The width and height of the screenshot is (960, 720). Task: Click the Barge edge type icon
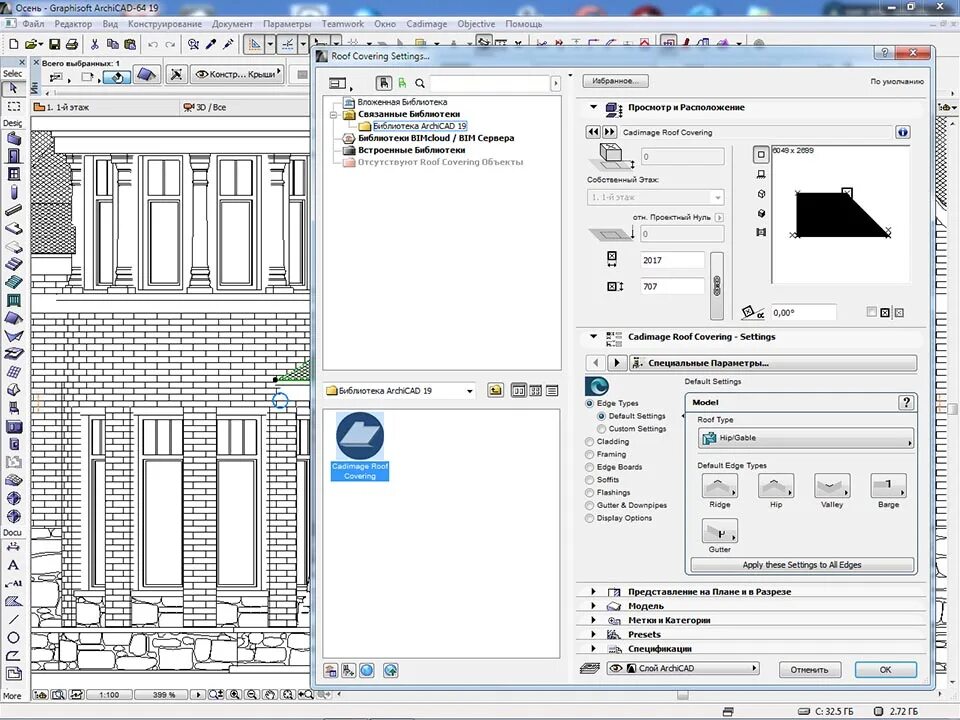pos(888,486)
